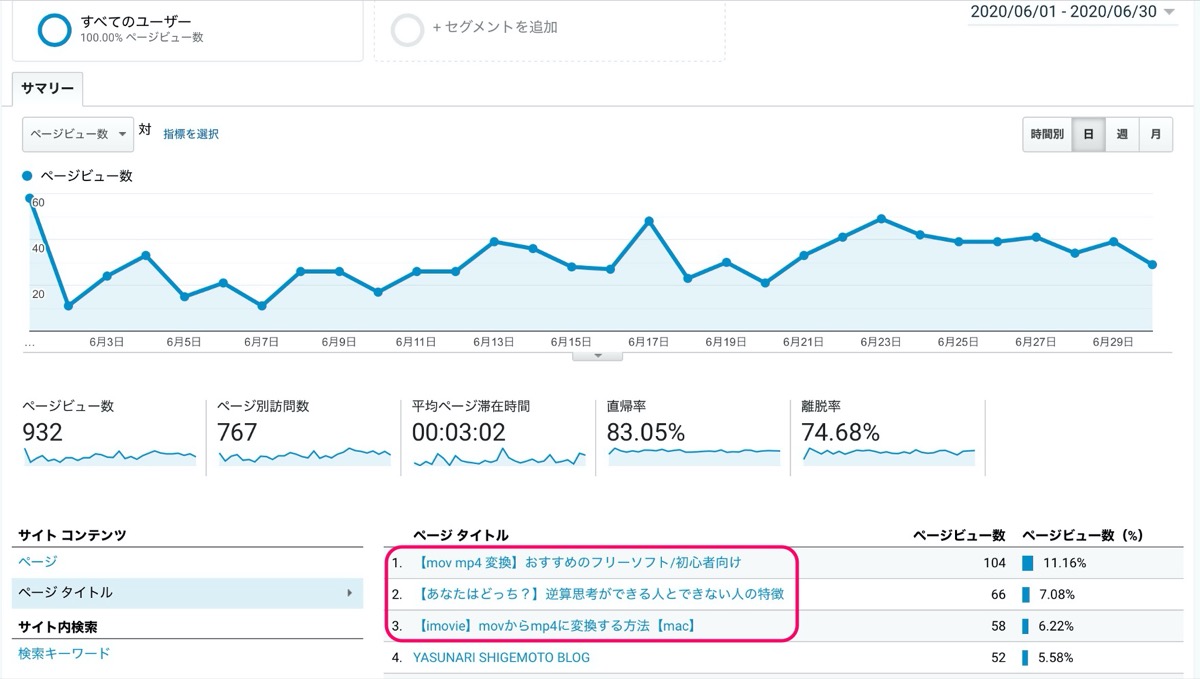Click the すべてのユーザー segment circle icon
The height and width of the screenshot is (679, 1200).
54,29
